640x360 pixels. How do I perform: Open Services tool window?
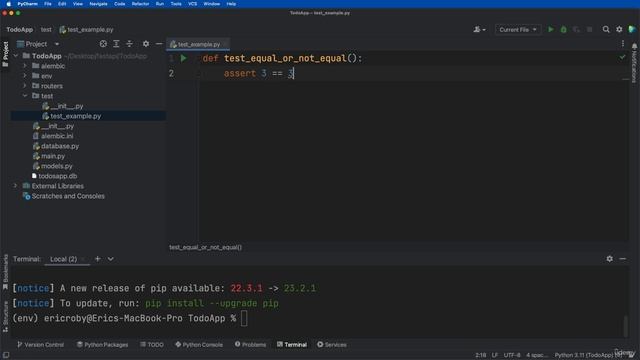332,345
